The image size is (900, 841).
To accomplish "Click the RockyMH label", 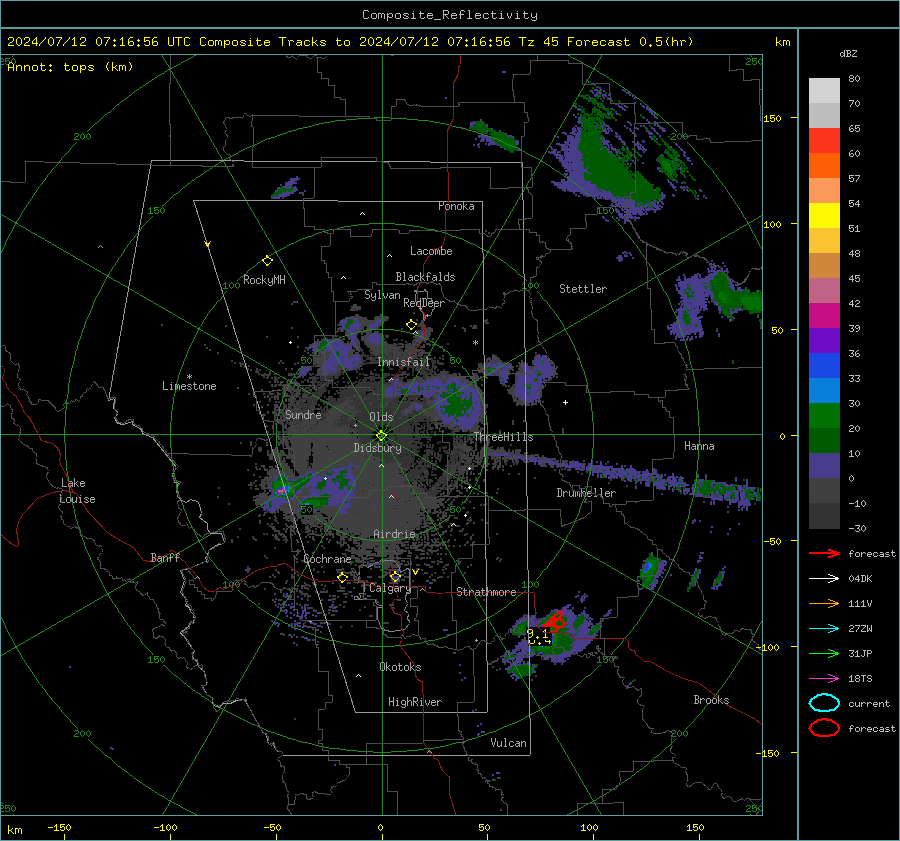I will point(264,280).
